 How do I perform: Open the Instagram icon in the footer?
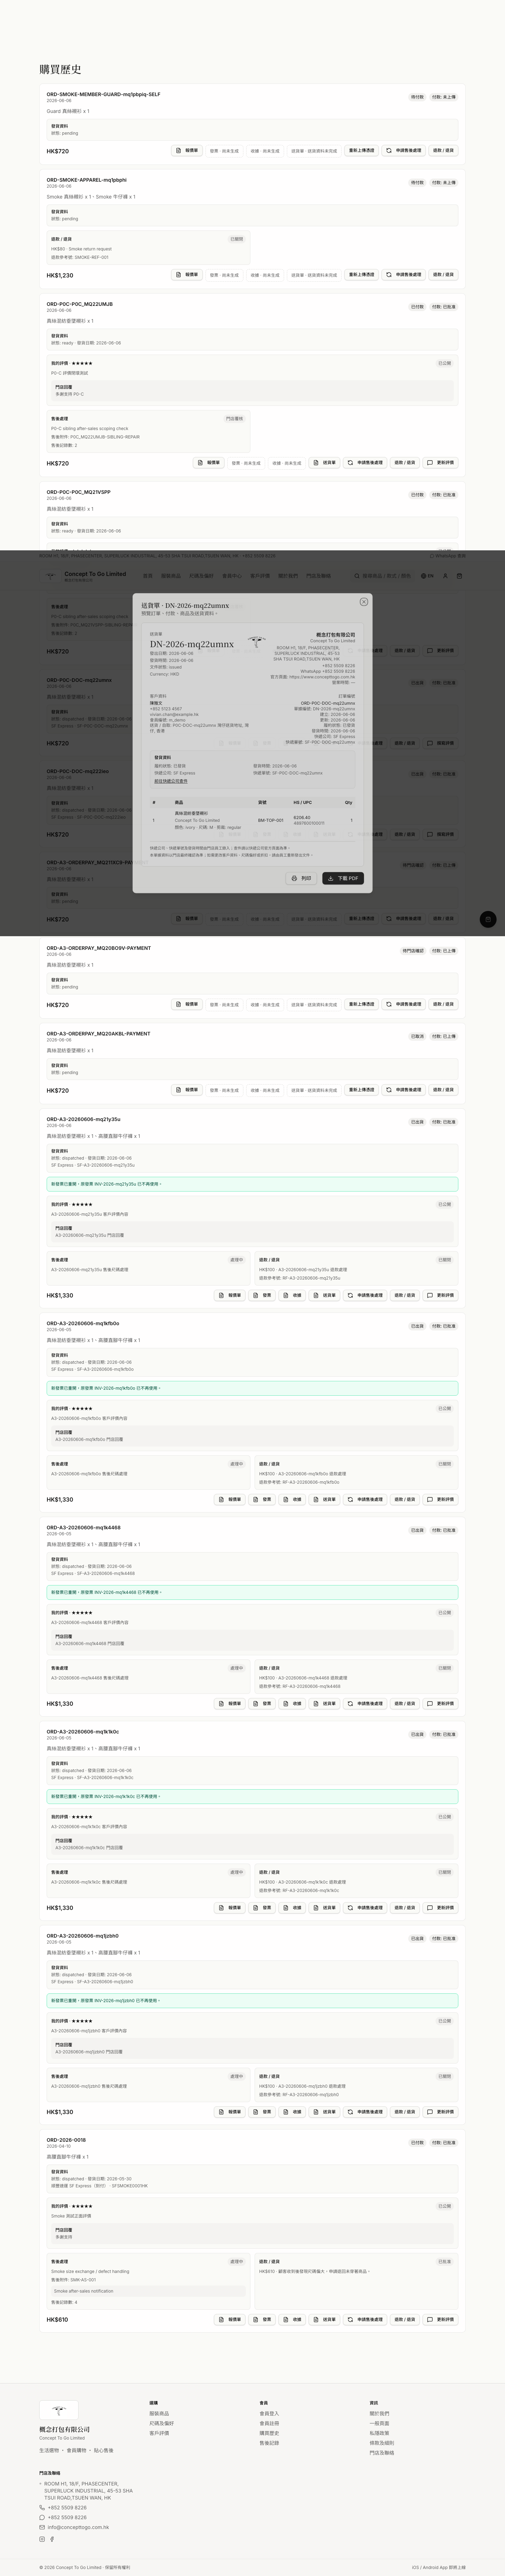coord(42,2539)
